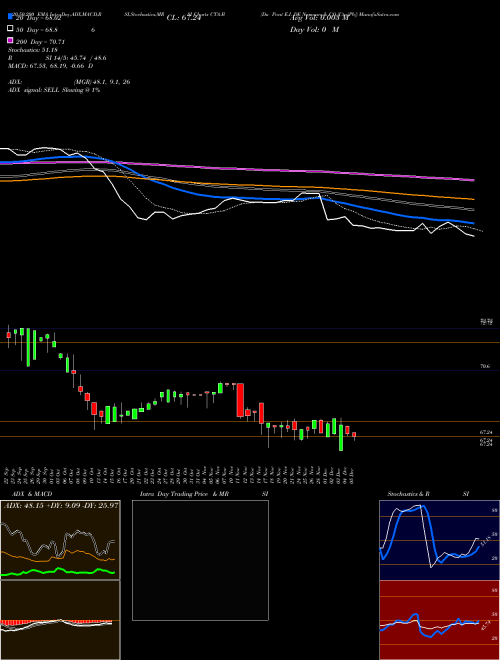The image size is (500, 660).
Task: Click the 67.24 price axis label
Action: (x=486, y=432)
